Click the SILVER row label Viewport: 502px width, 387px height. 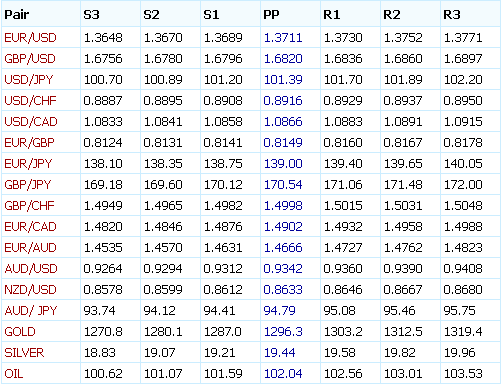(24, 353)
